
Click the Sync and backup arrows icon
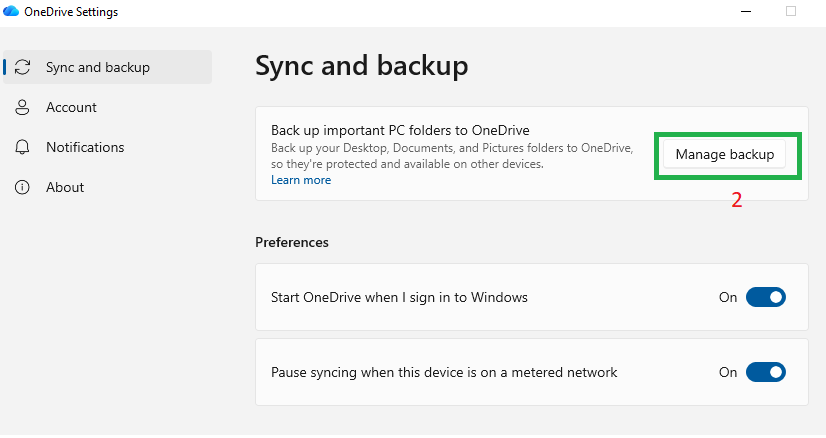22,67
